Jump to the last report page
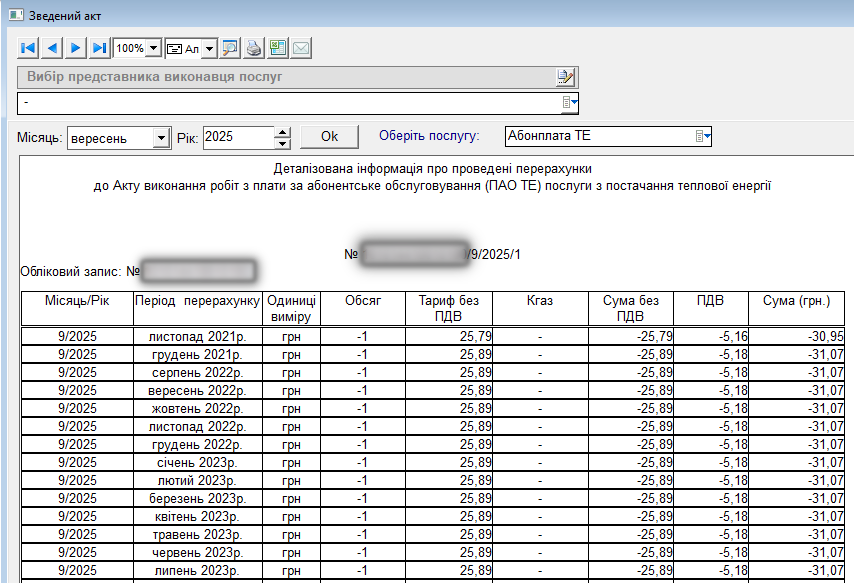 coord(99,48)
